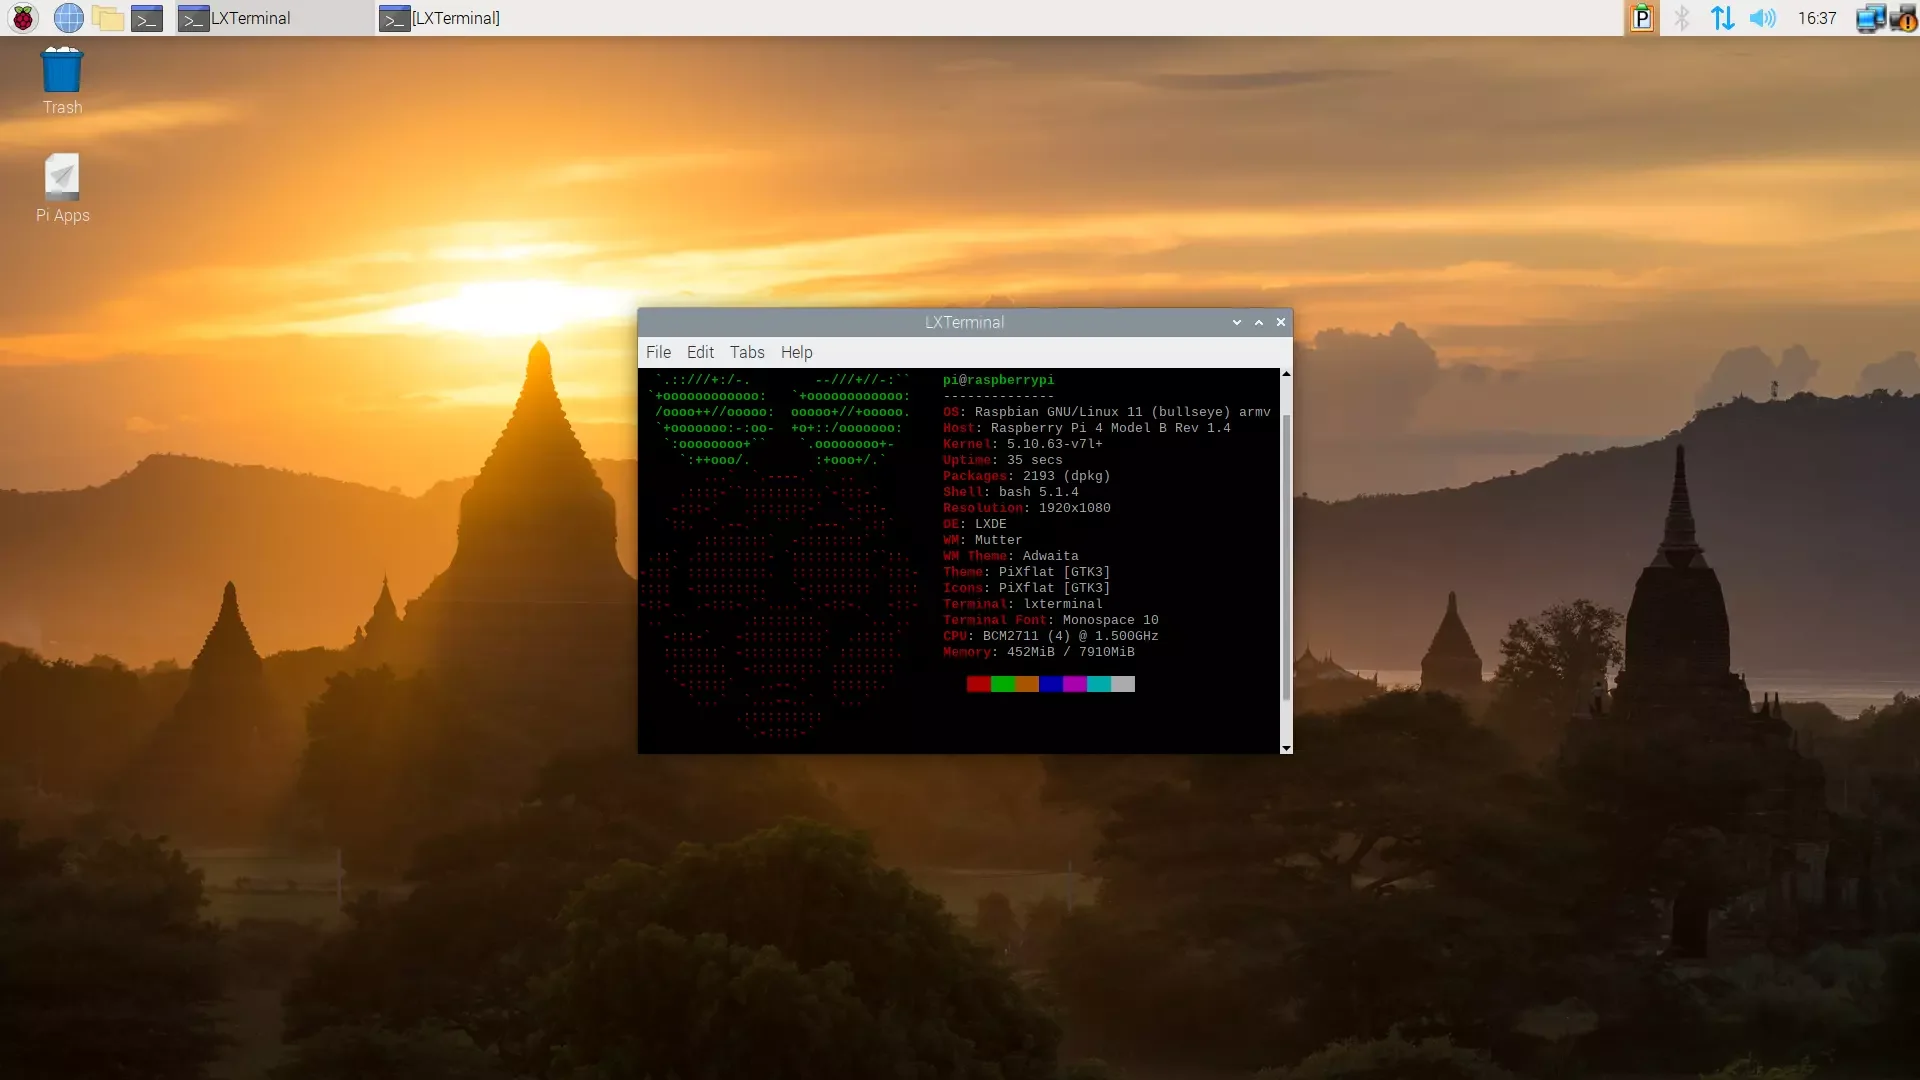Open the Raspberry Pi main menu
This screenshot has width=1920, height=1080.
(23, 18)
